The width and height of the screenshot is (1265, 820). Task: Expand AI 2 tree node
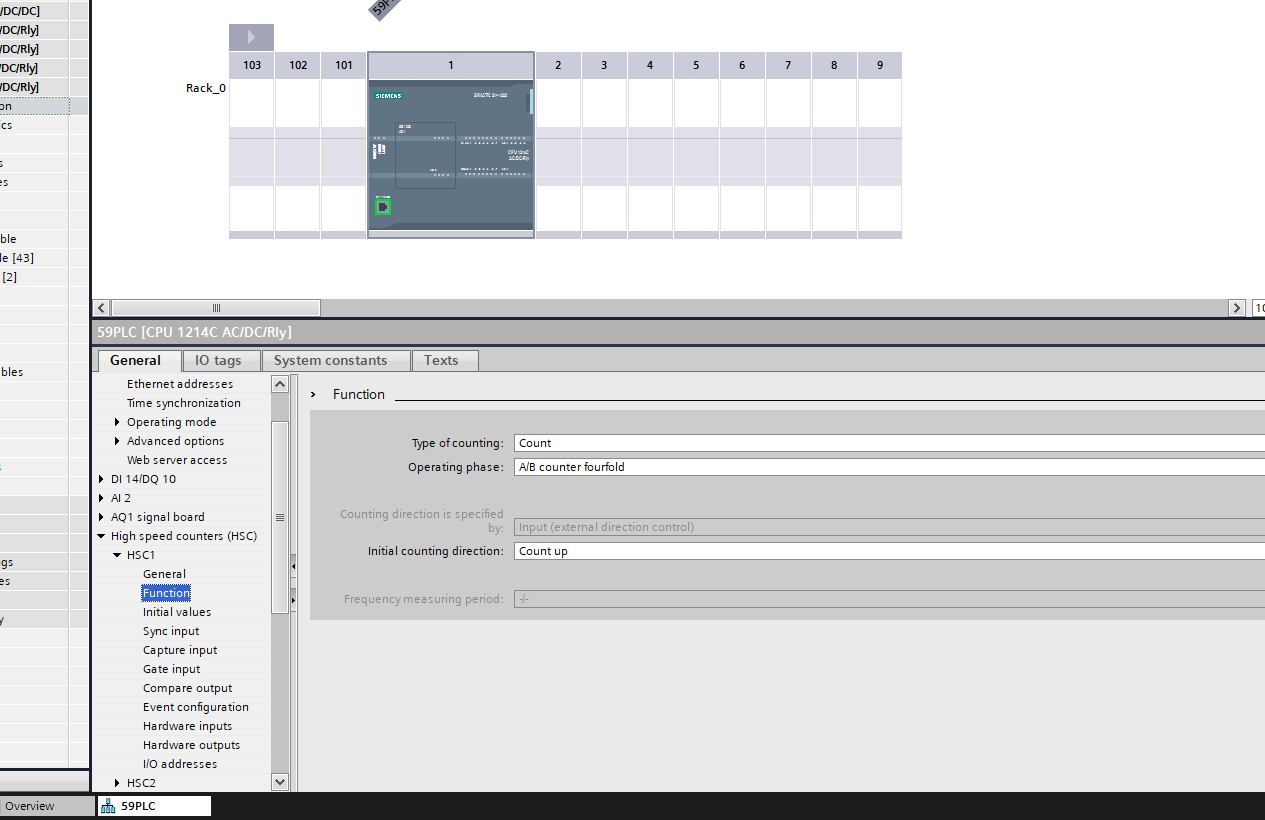point(101,498)
